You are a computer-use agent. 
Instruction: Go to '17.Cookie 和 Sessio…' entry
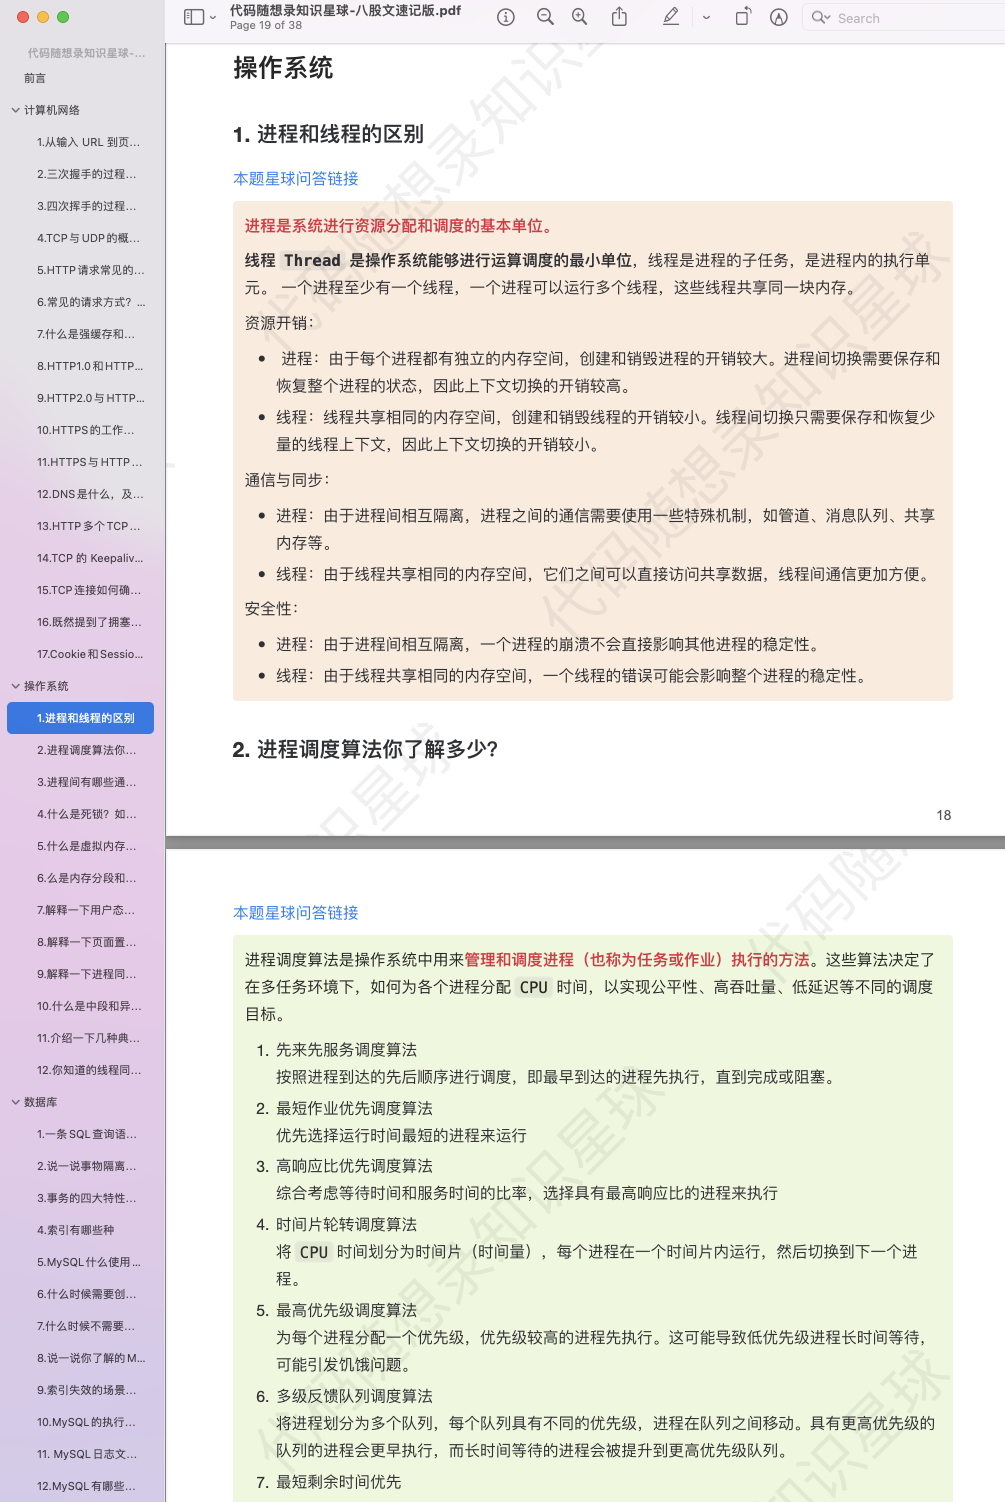click(x=90, y=654)
